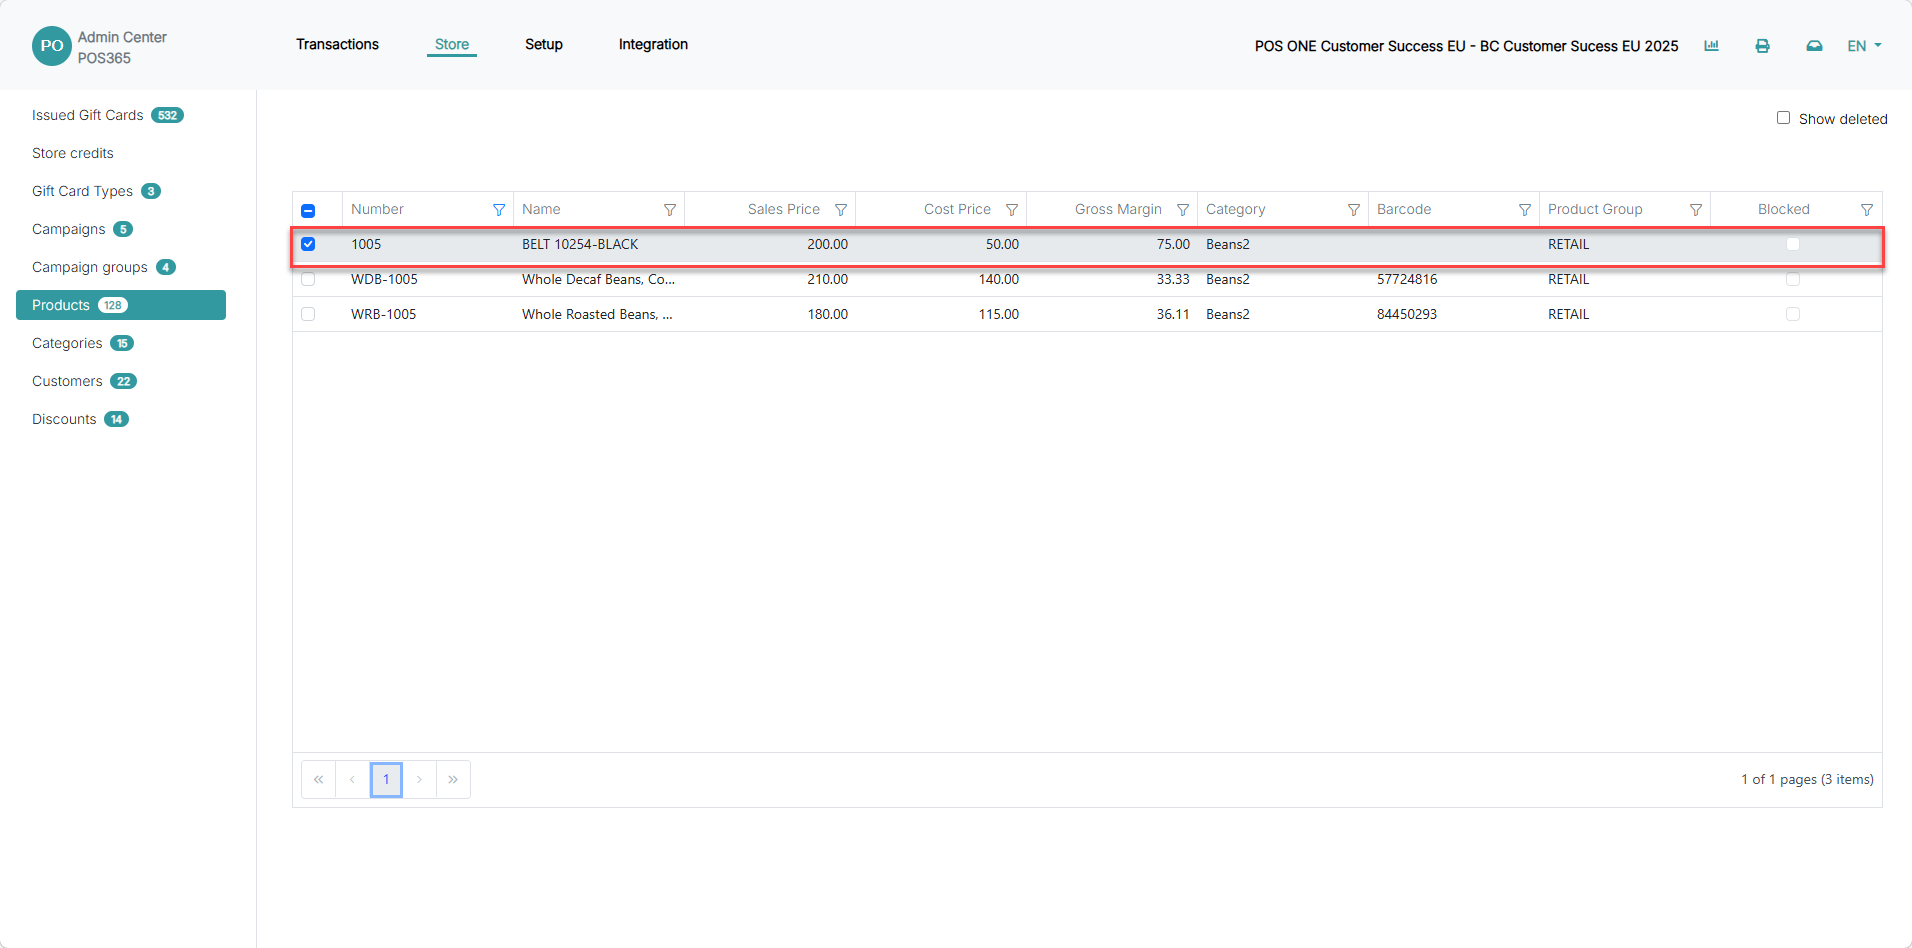Toggle Blocked checkbox for BELT 10254-BLACK
1912x948 pixels.
coord(1793,244)
